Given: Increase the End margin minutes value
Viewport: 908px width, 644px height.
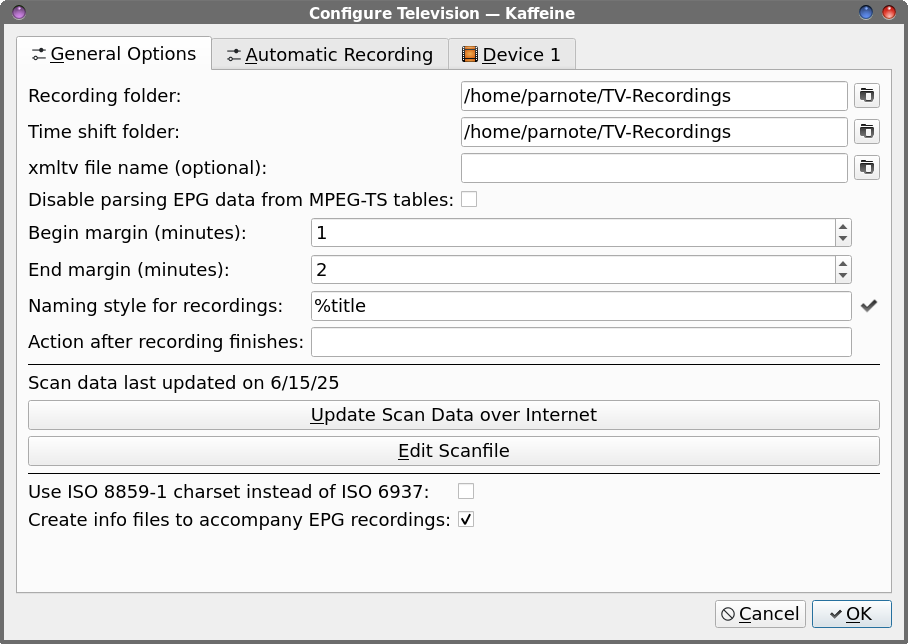Looking at the screenshot, I should pos(843,264).
